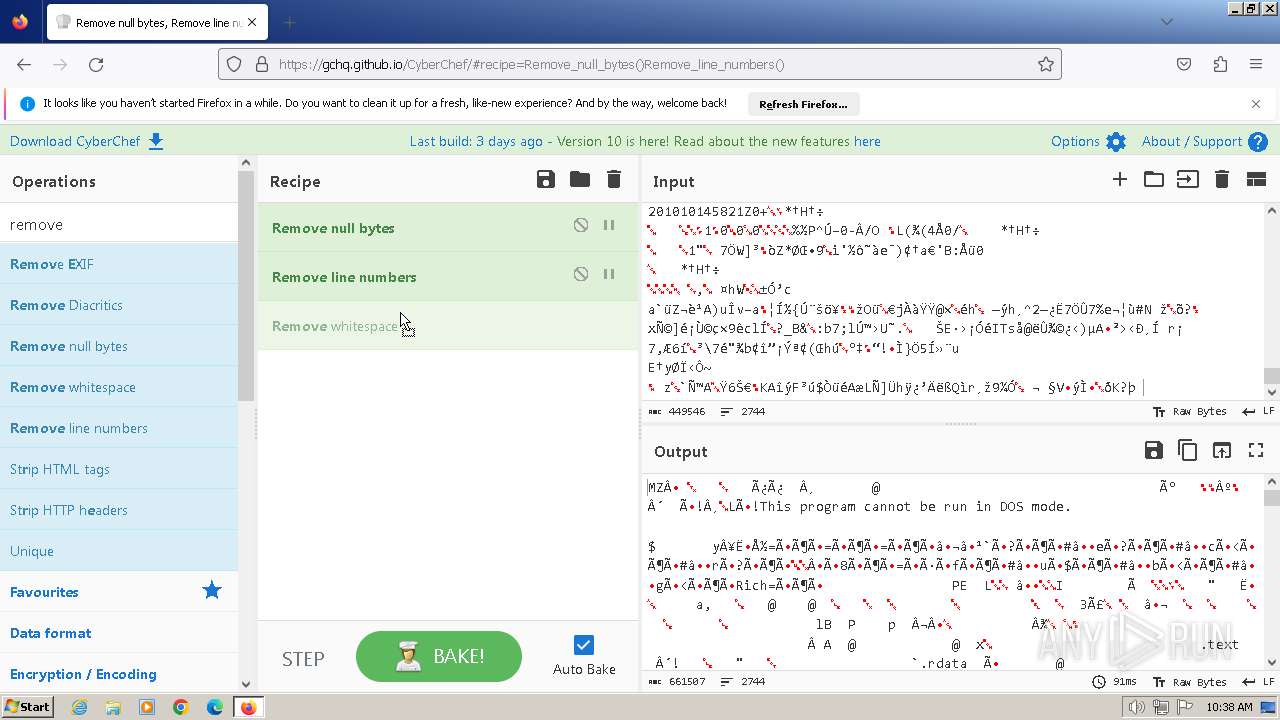The height and width of the screenshot is (720, 1280).
Task: Open Download CyberChef link
Action: pyautogui.click(x=86, y=141)
